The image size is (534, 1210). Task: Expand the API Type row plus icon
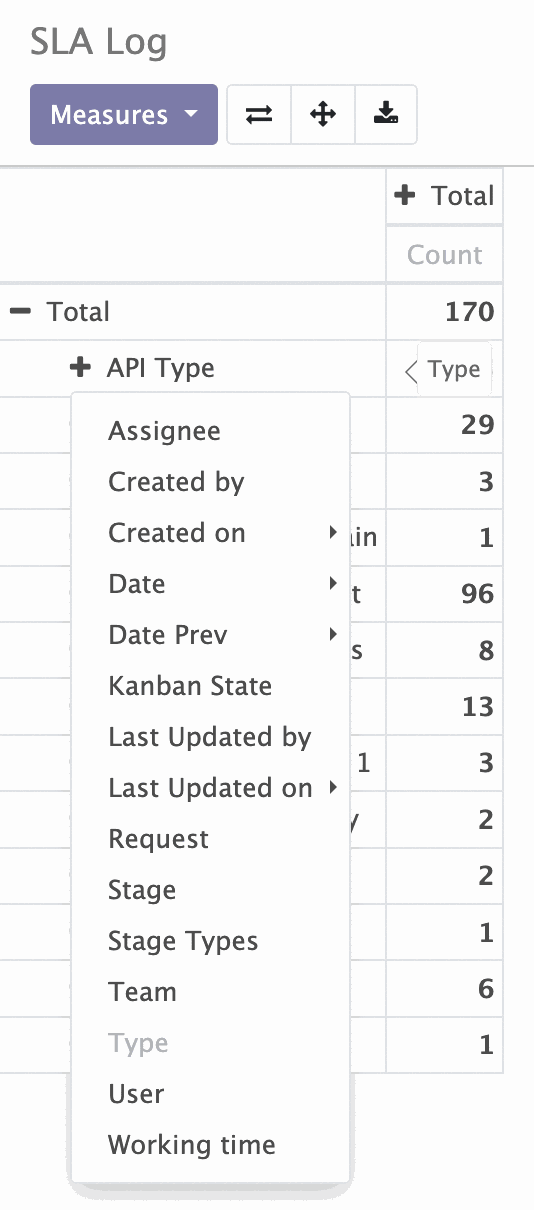(x=80, y=368)
